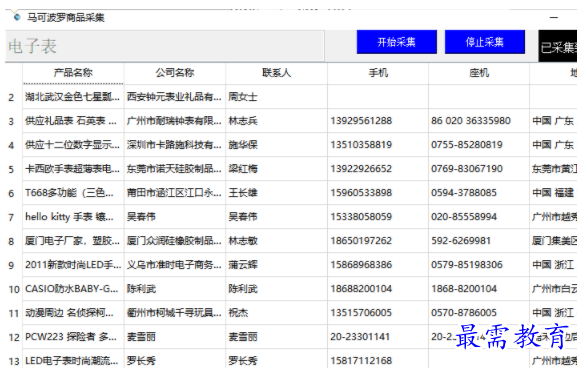Select phone cell 13922926652
Screen dimensions: 577x368
pyautogui.click(x=378, y=169)
